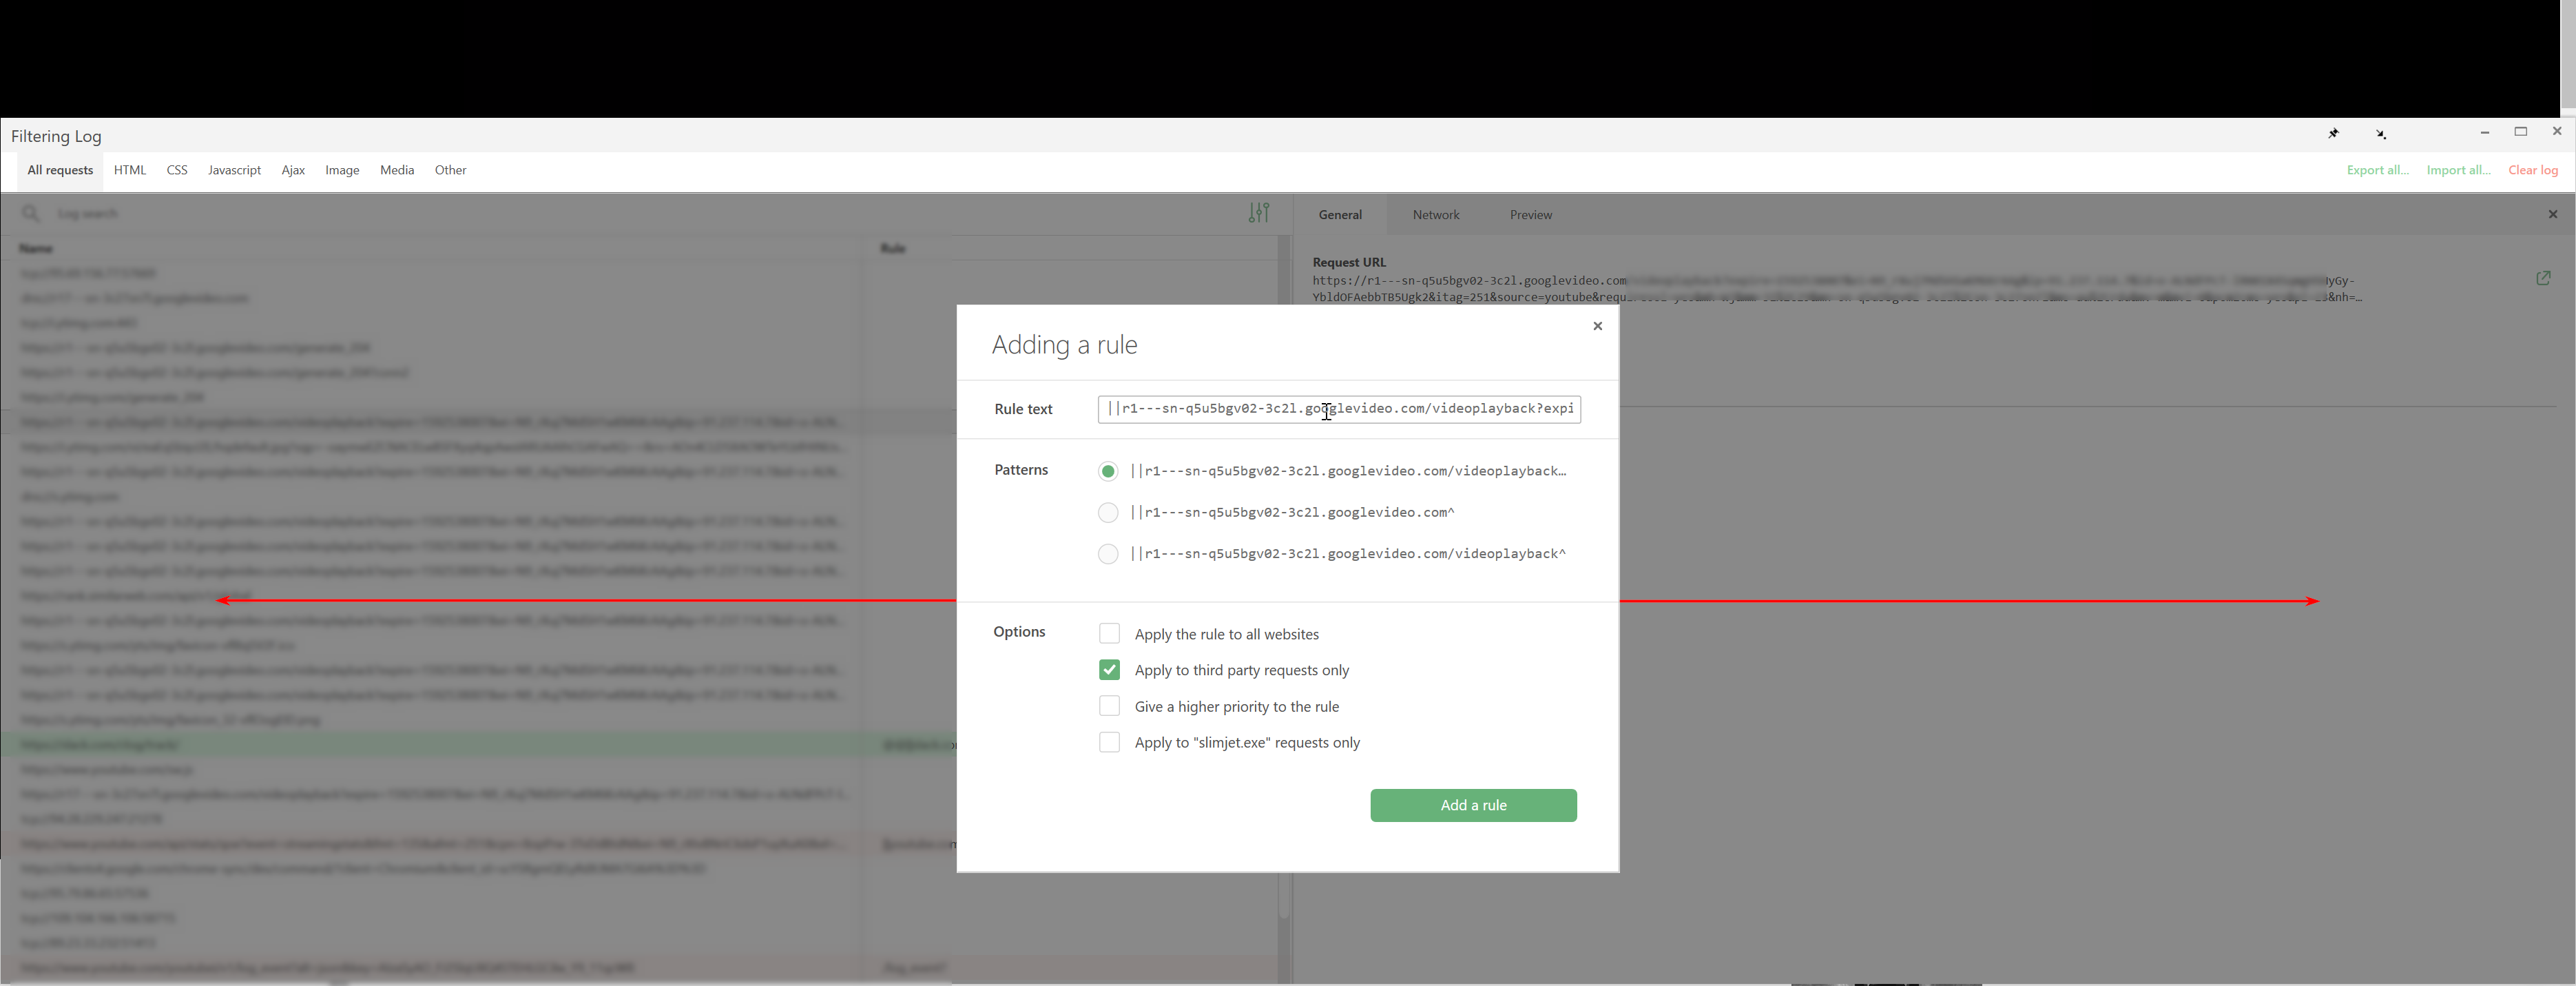
Task: Switch to the CSS tab
Action: click(177, 171)
